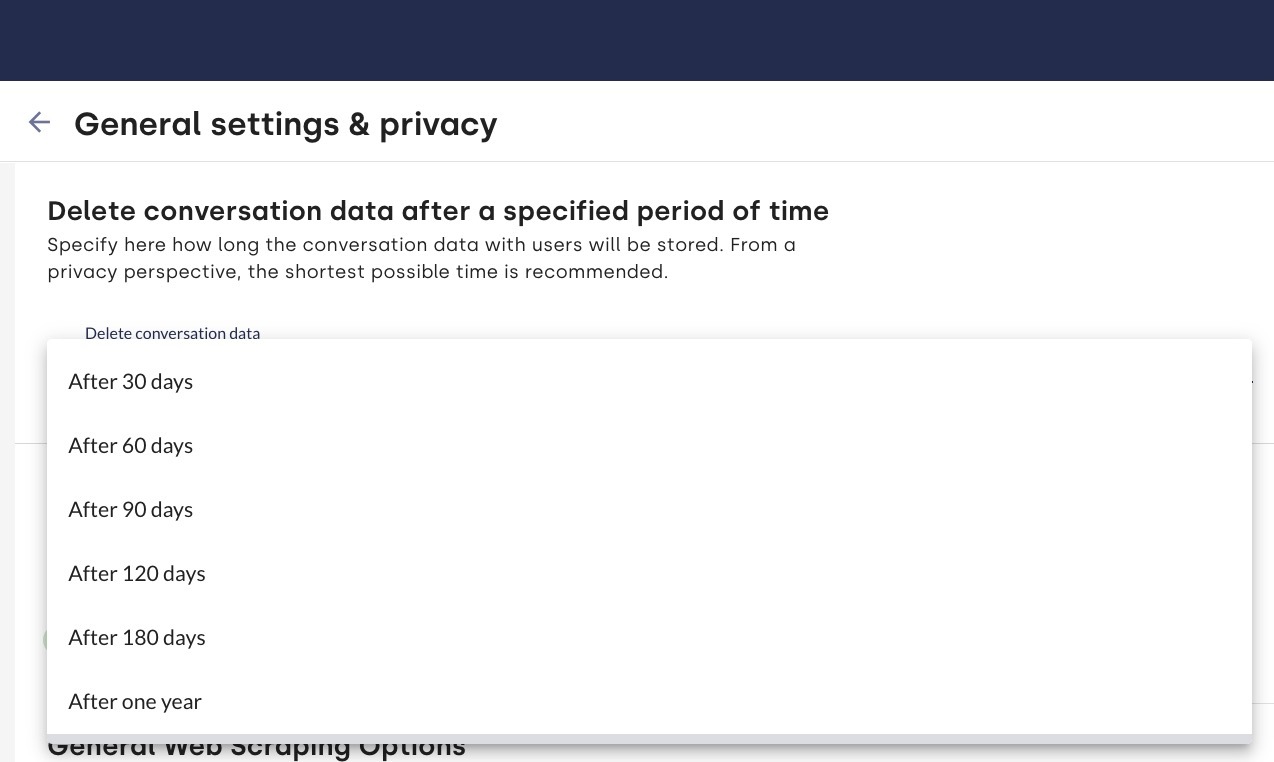The height and width of the screenshot is (762, 1274).
Task: Pick the After 180 days option
Action: click(136, 637)
